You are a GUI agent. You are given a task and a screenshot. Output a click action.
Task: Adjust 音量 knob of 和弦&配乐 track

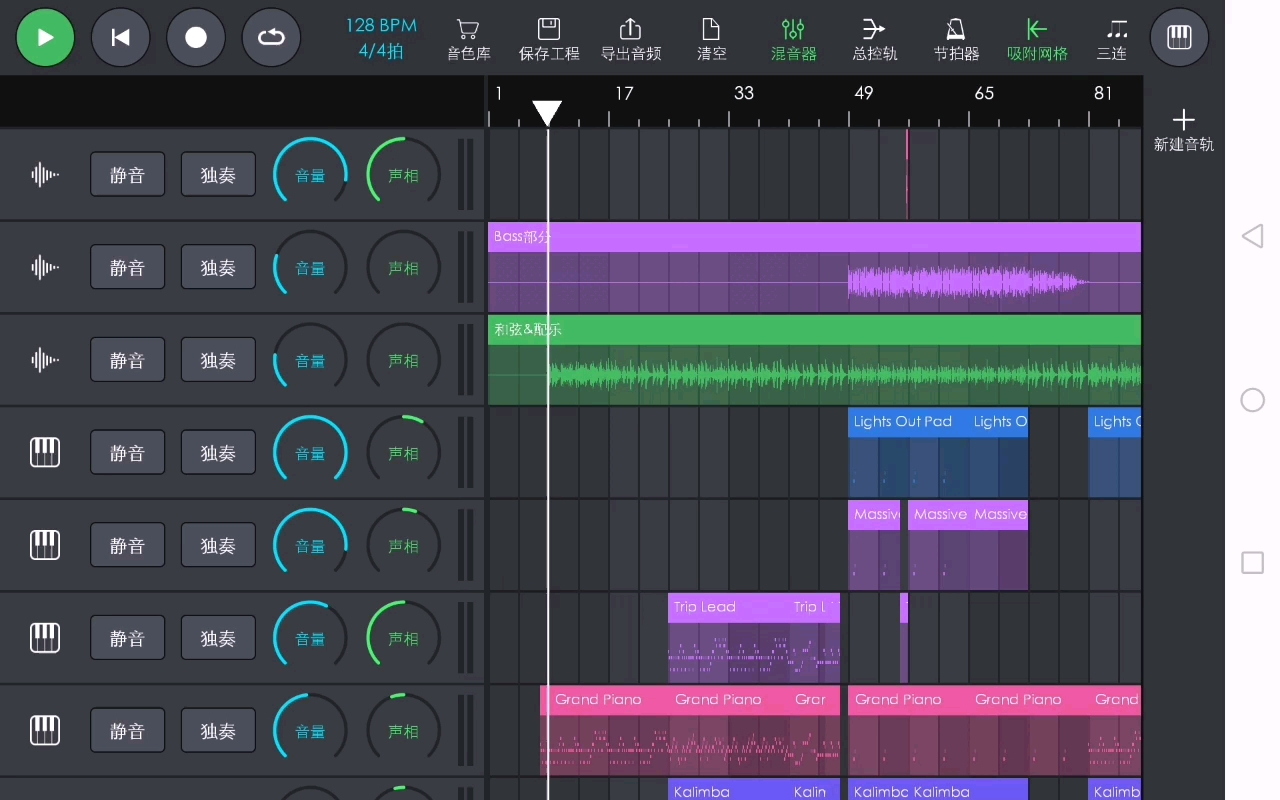click(x=310, y=360)
